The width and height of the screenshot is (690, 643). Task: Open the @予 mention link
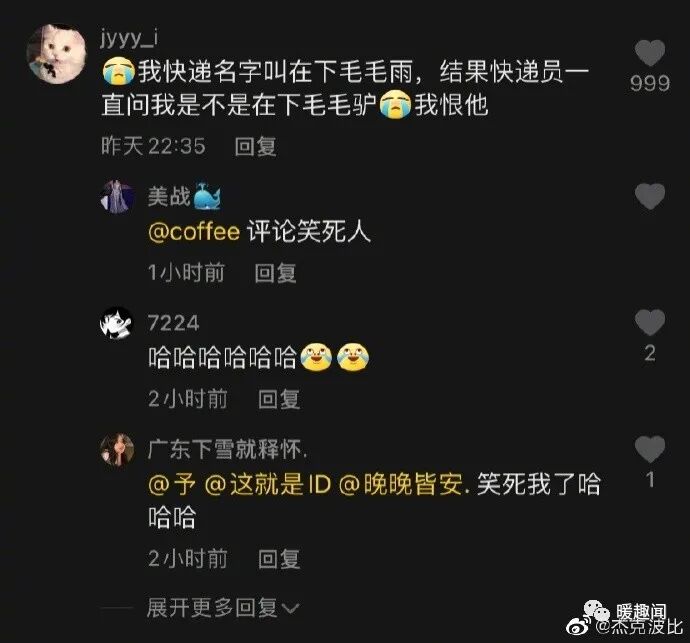tap(172, 484)
